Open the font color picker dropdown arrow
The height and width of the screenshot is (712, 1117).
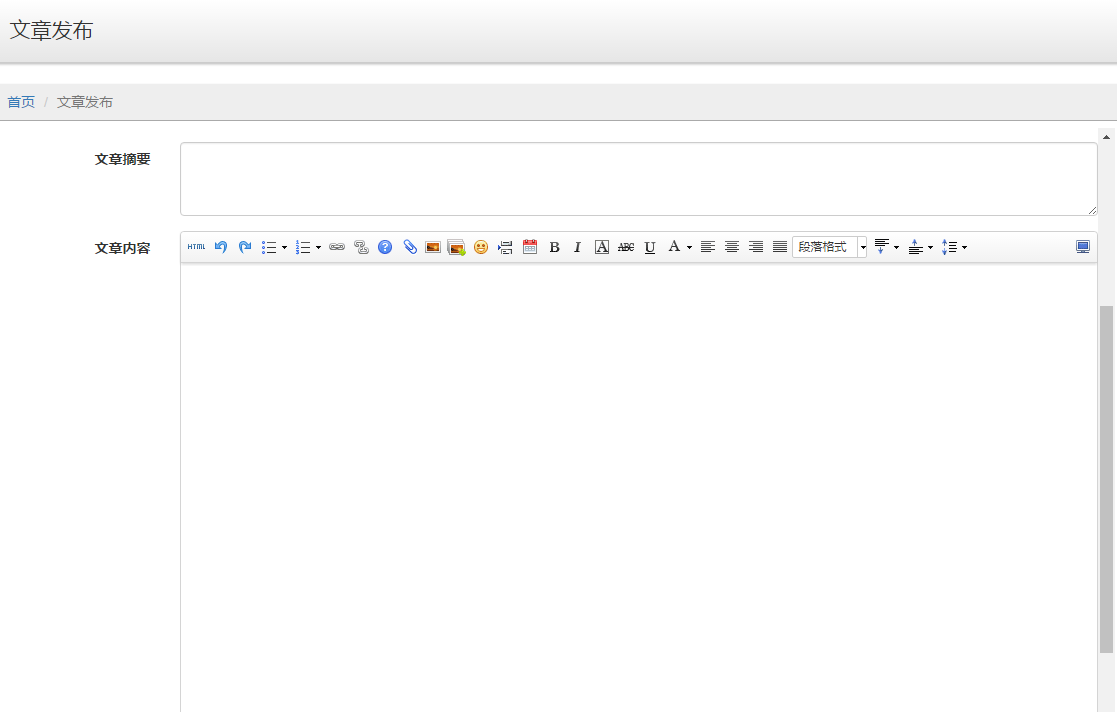(x=689, y=247)
